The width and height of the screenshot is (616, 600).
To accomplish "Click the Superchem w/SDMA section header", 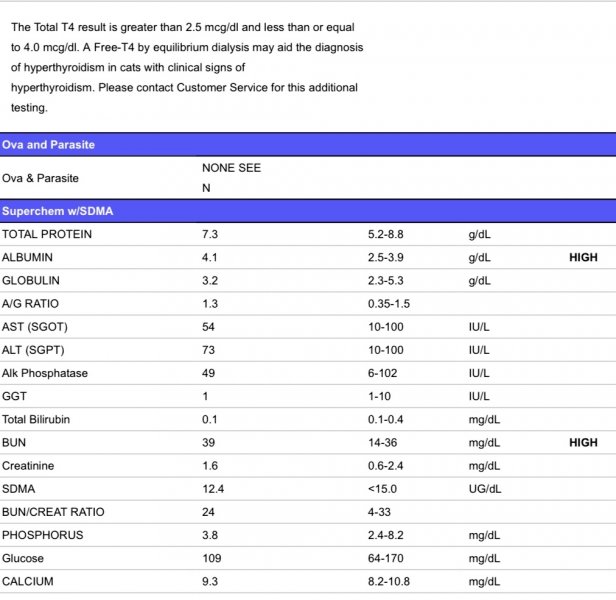I will pyautogui.click(x=58, y=211).
